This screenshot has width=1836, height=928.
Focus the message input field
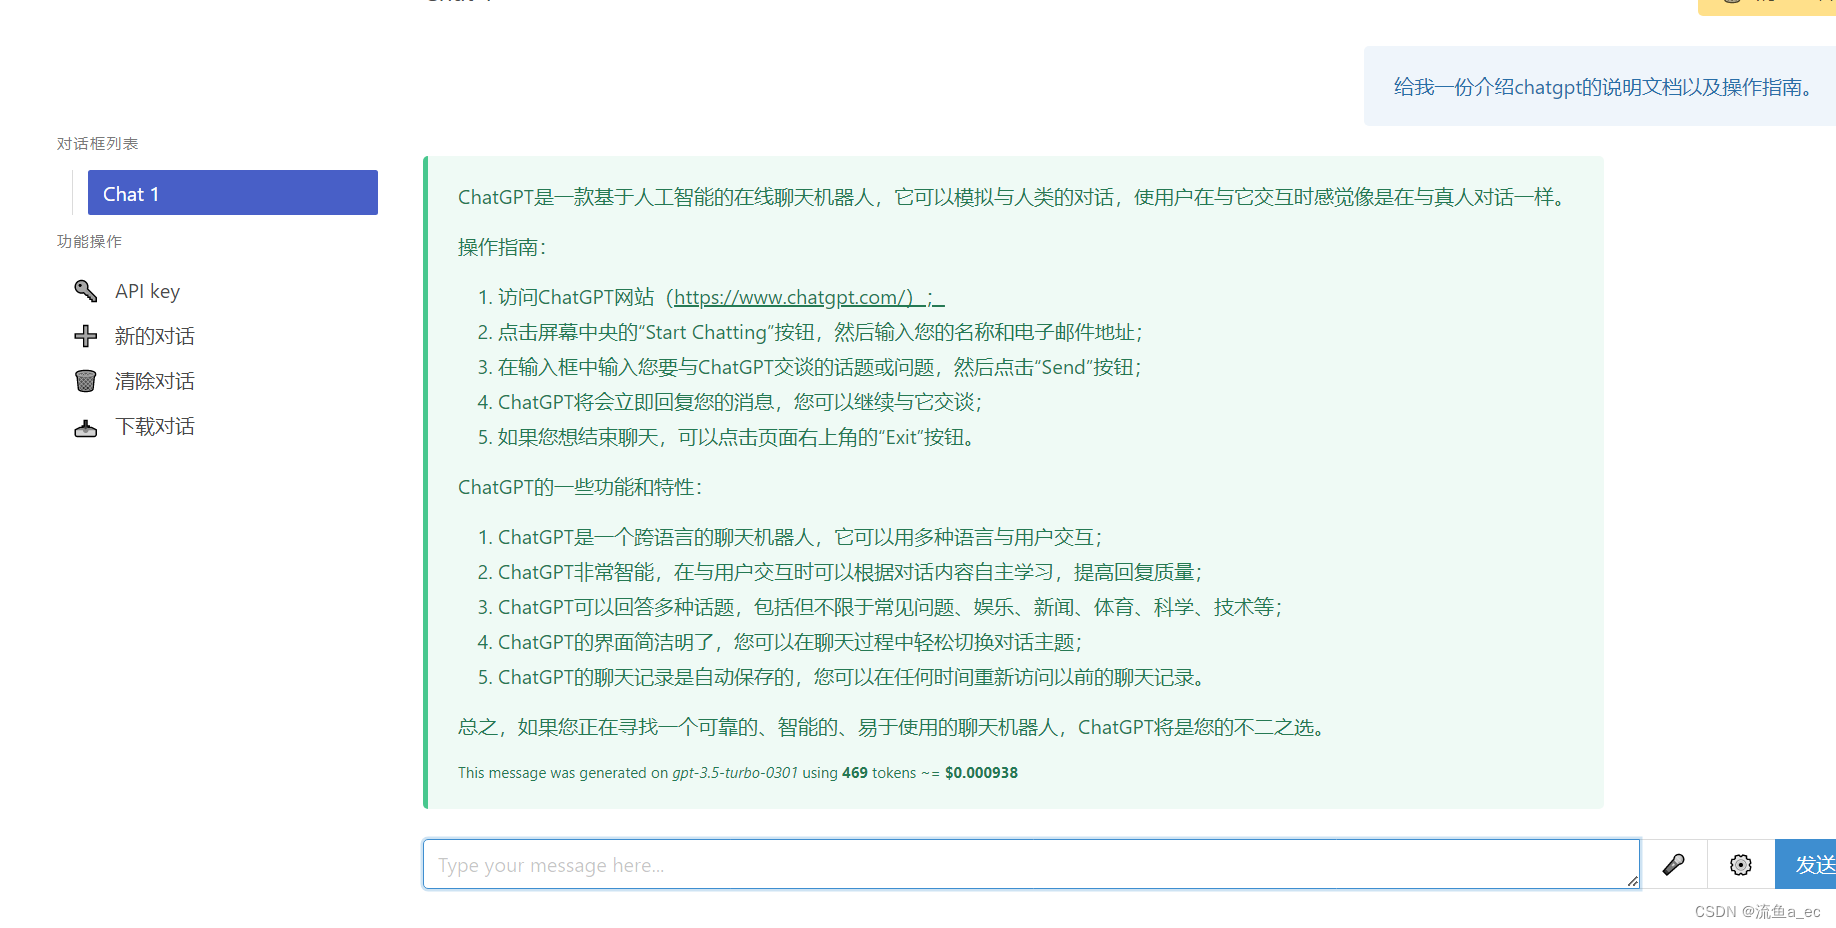1031,864
